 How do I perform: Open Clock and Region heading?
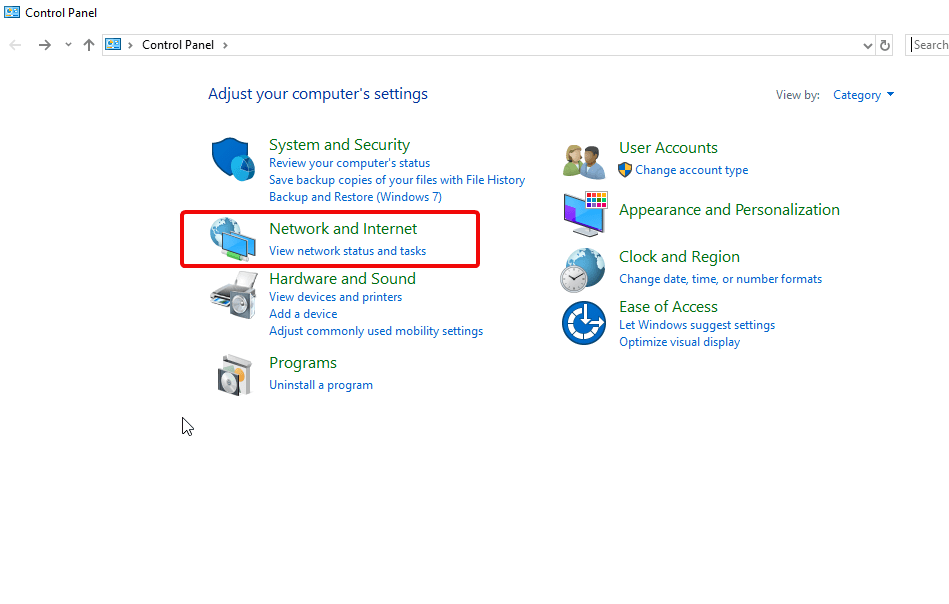(679, 257)
